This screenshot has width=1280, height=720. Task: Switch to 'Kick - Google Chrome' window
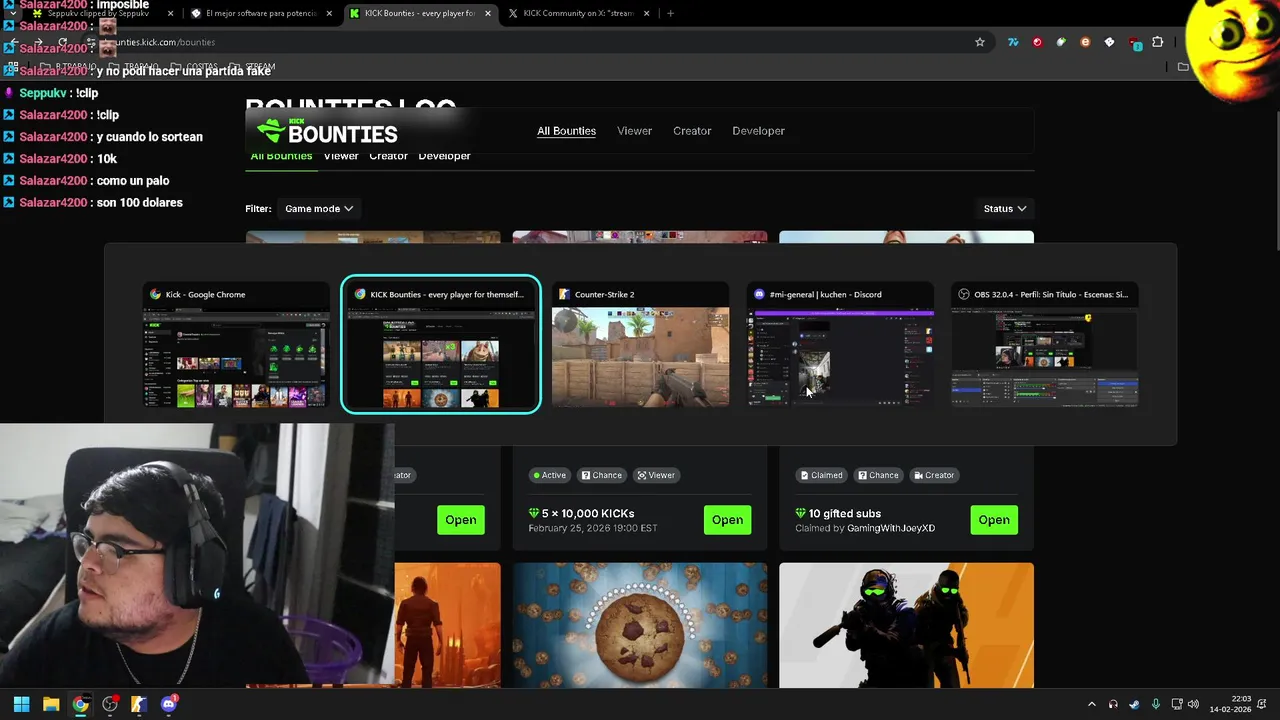tap(236, 345)
